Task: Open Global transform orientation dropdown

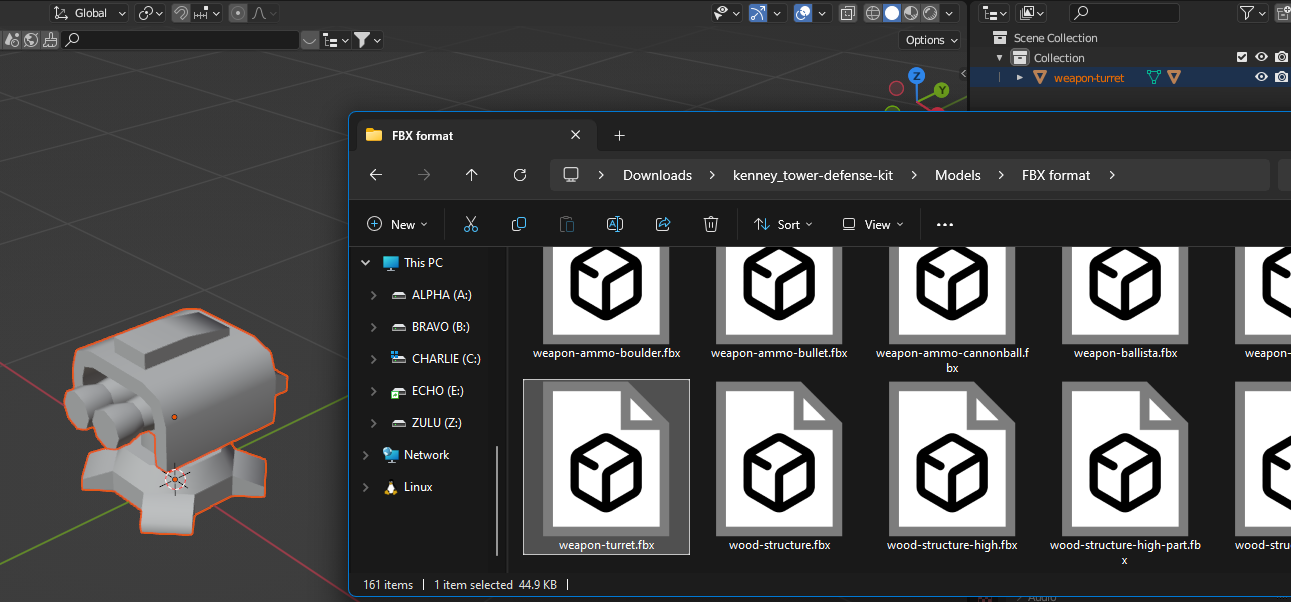Action: [x=90, y=13]
